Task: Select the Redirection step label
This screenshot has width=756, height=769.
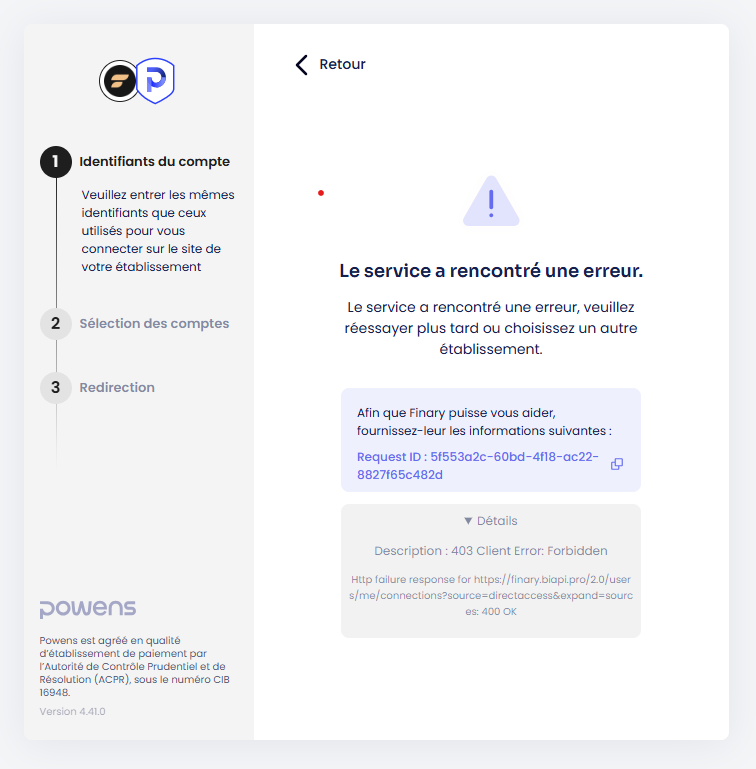Action: (117, 387)
